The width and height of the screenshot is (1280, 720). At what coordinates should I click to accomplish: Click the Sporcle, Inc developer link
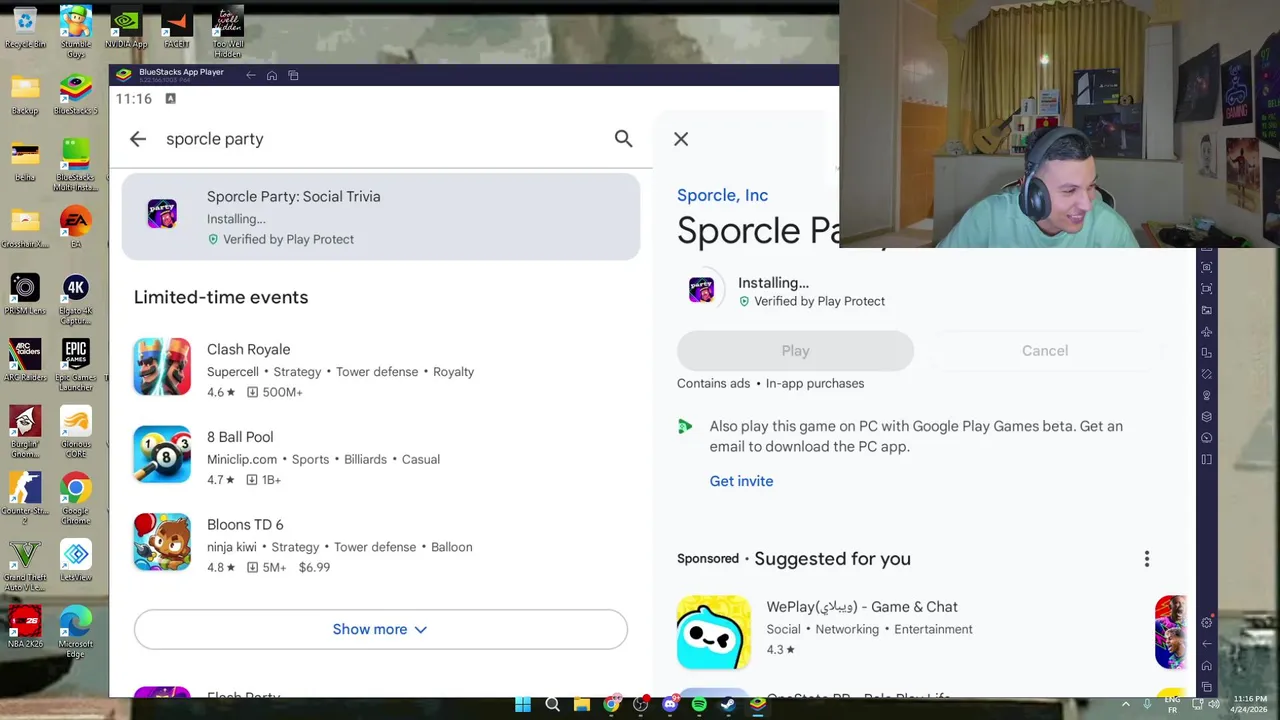click(722, 195)
